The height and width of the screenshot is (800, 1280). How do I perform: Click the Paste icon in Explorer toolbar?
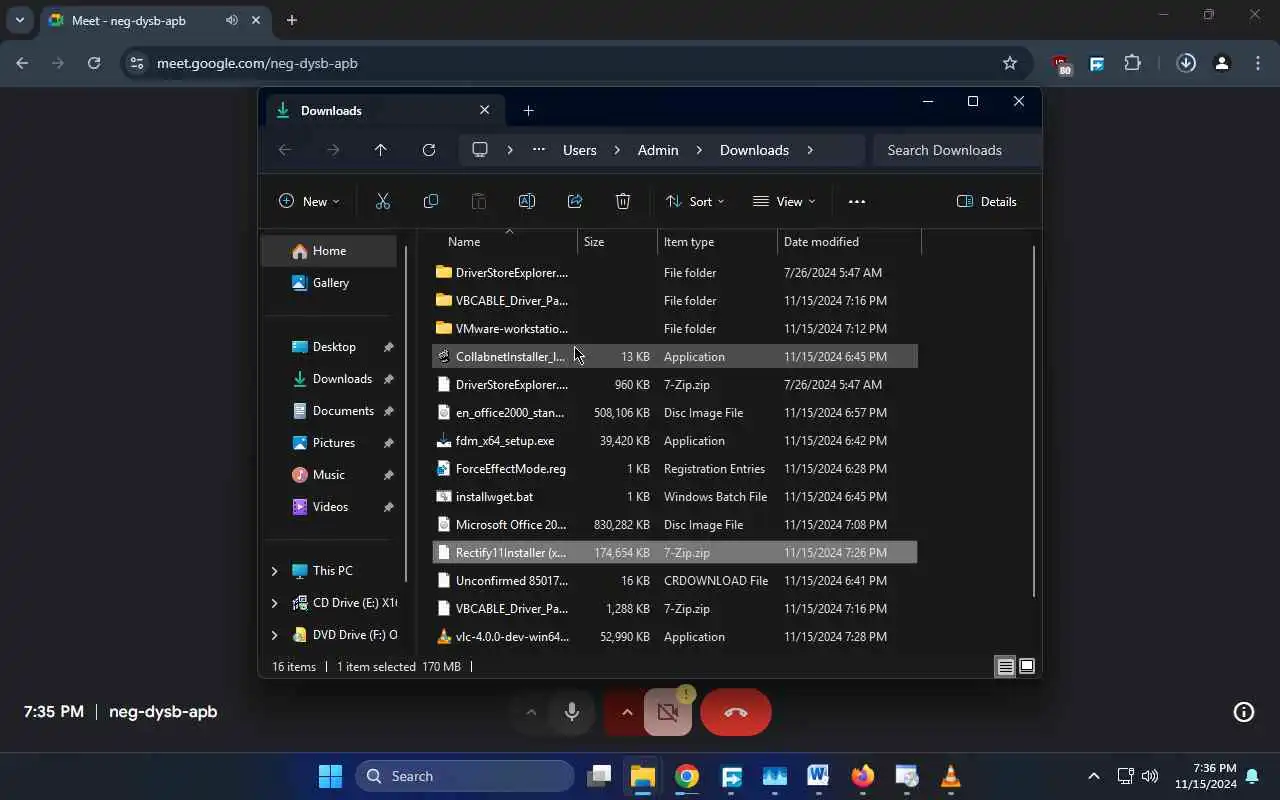479,201
